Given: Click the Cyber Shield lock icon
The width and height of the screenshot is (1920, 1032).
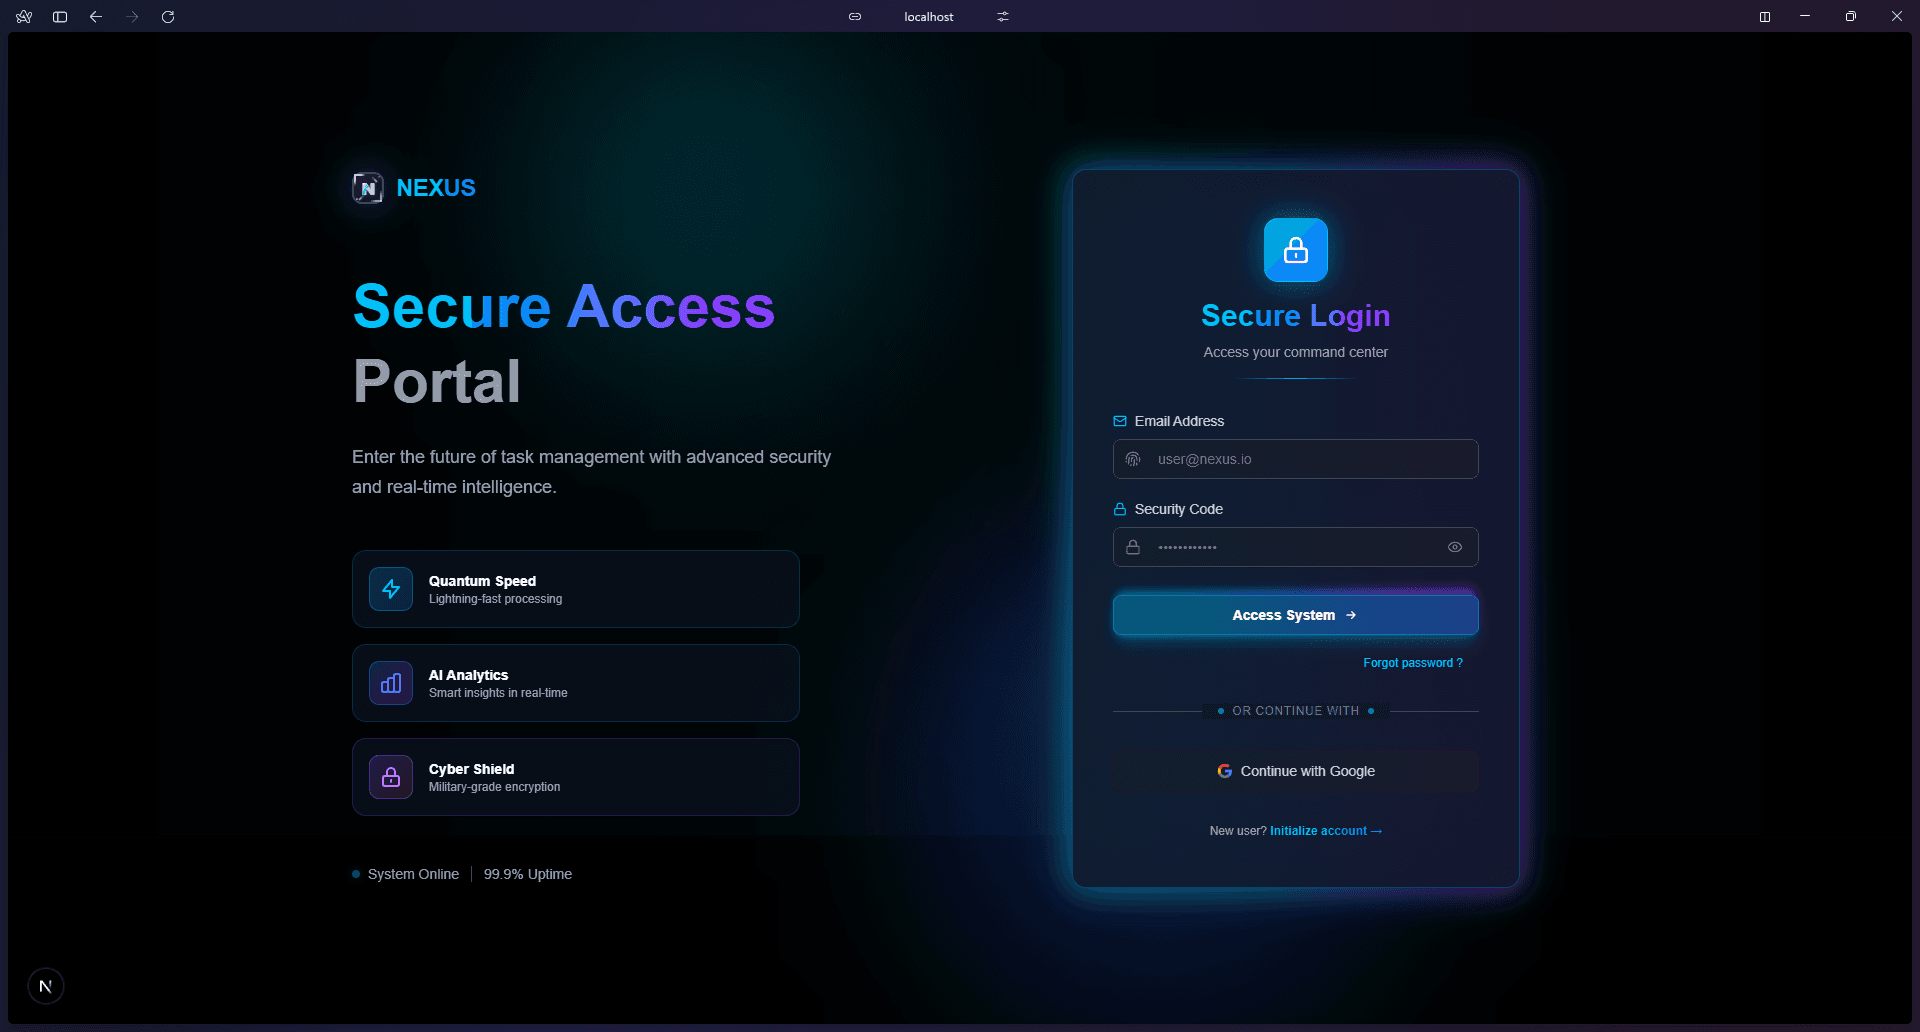Looking at the screenshot, I should [390, 777].
